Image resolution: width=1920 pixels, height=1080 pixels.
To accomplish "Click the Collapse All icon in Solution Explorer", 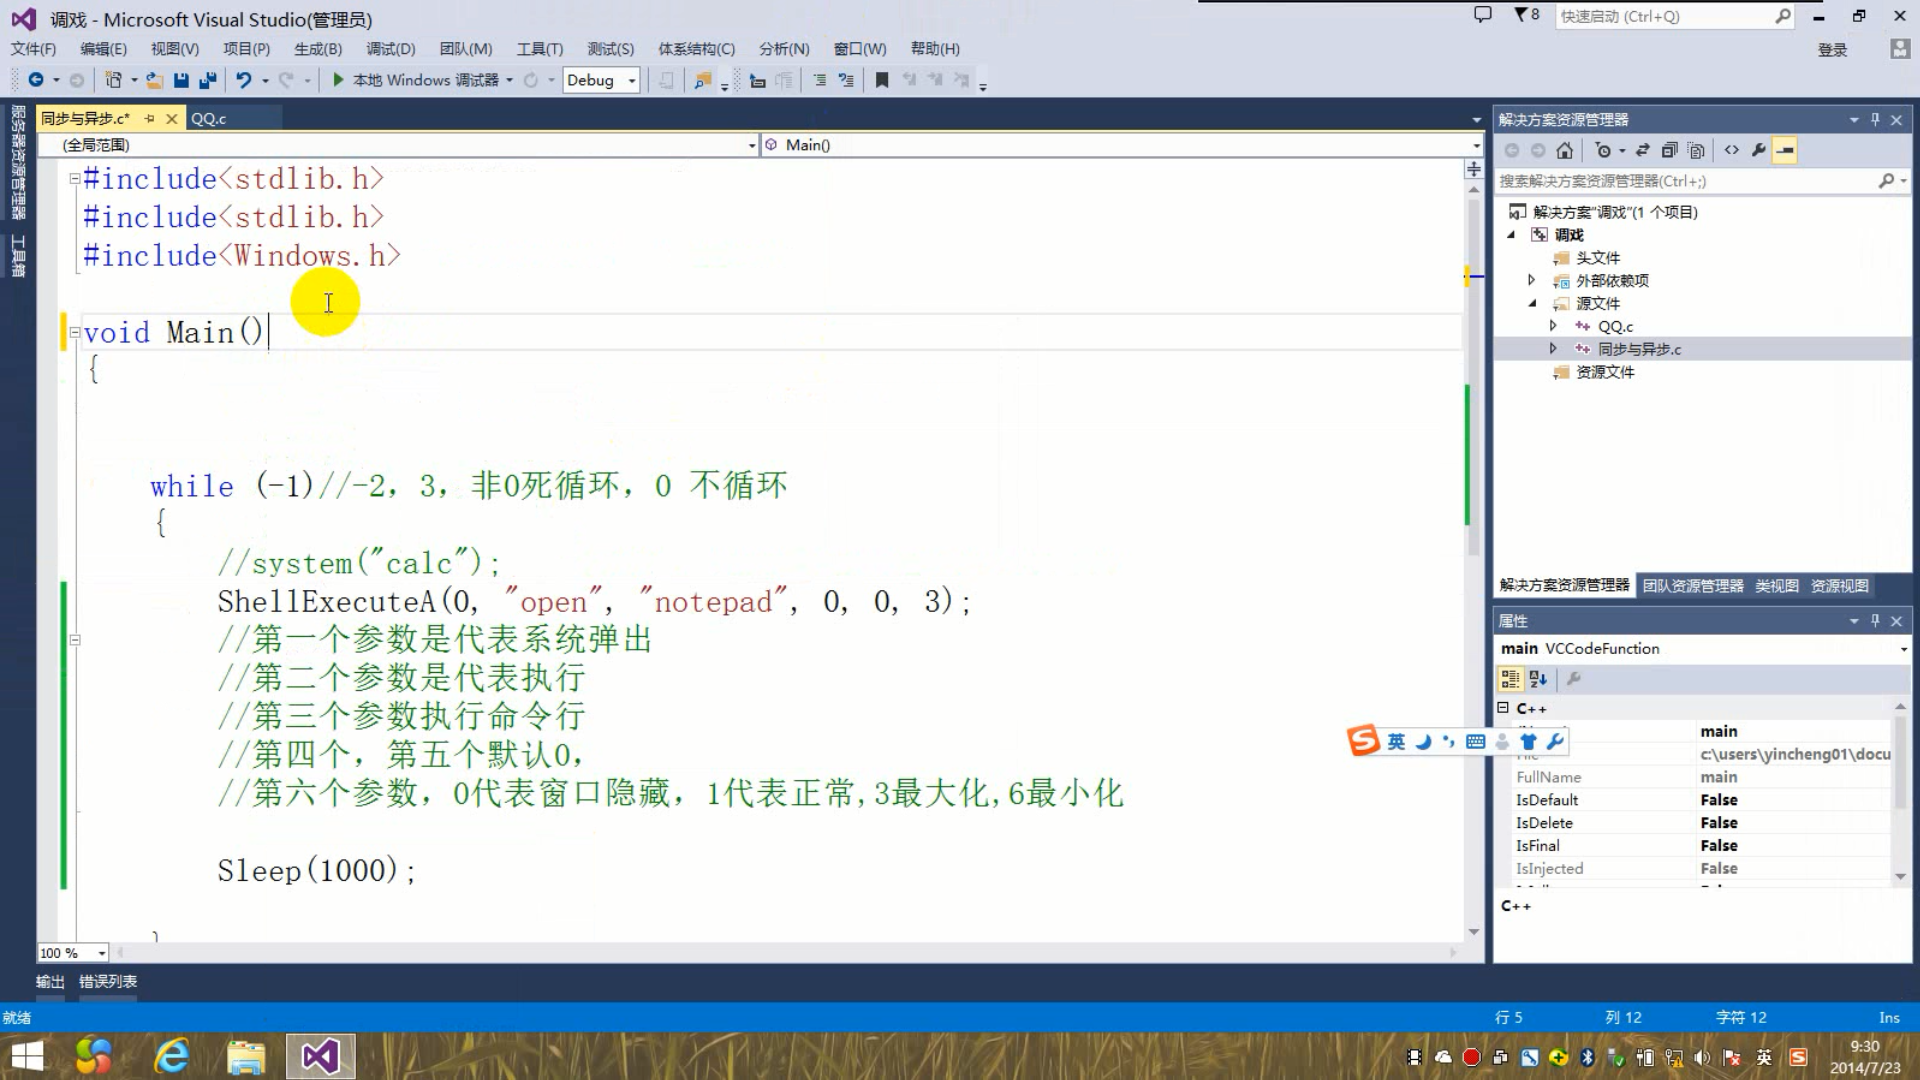I will click(x=1669, y=151).
